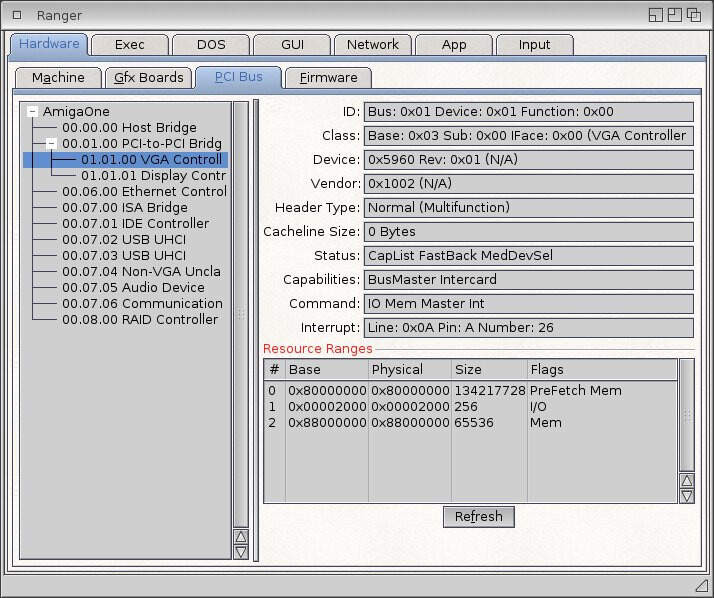
Task: Click the window resize corner gadget
Action: click(x=701, y=584)
